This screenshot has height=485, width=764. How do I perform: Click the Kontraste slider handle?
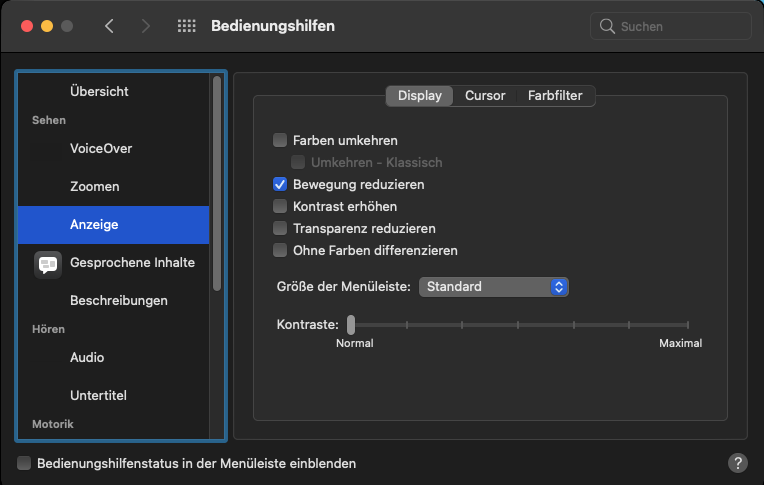click(x=351, y=324)
